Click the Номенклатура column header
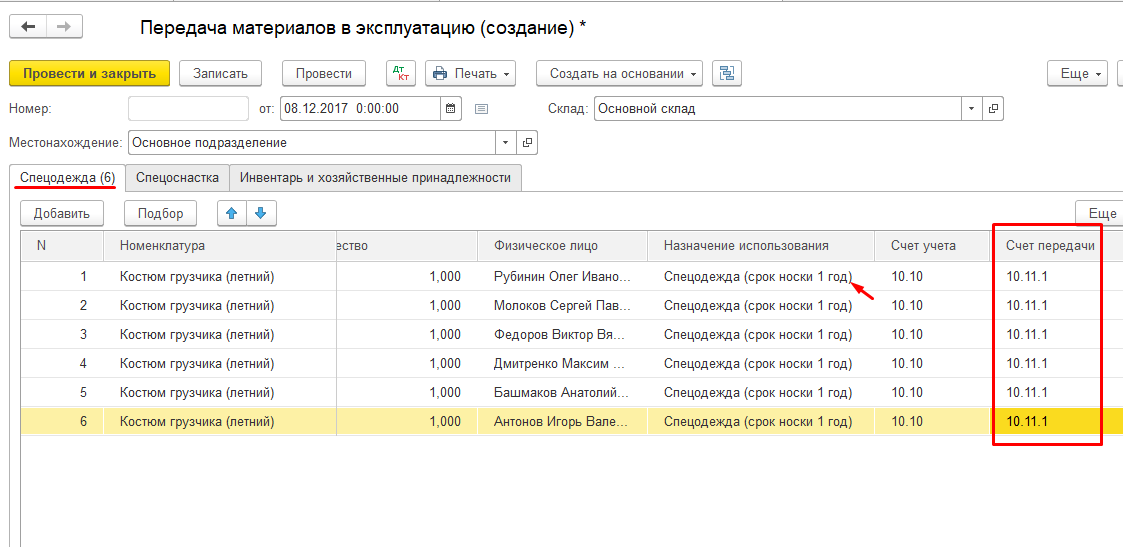Image resolution: width=1123 pixels, height=547 pixels. click(x=220, y=246)
